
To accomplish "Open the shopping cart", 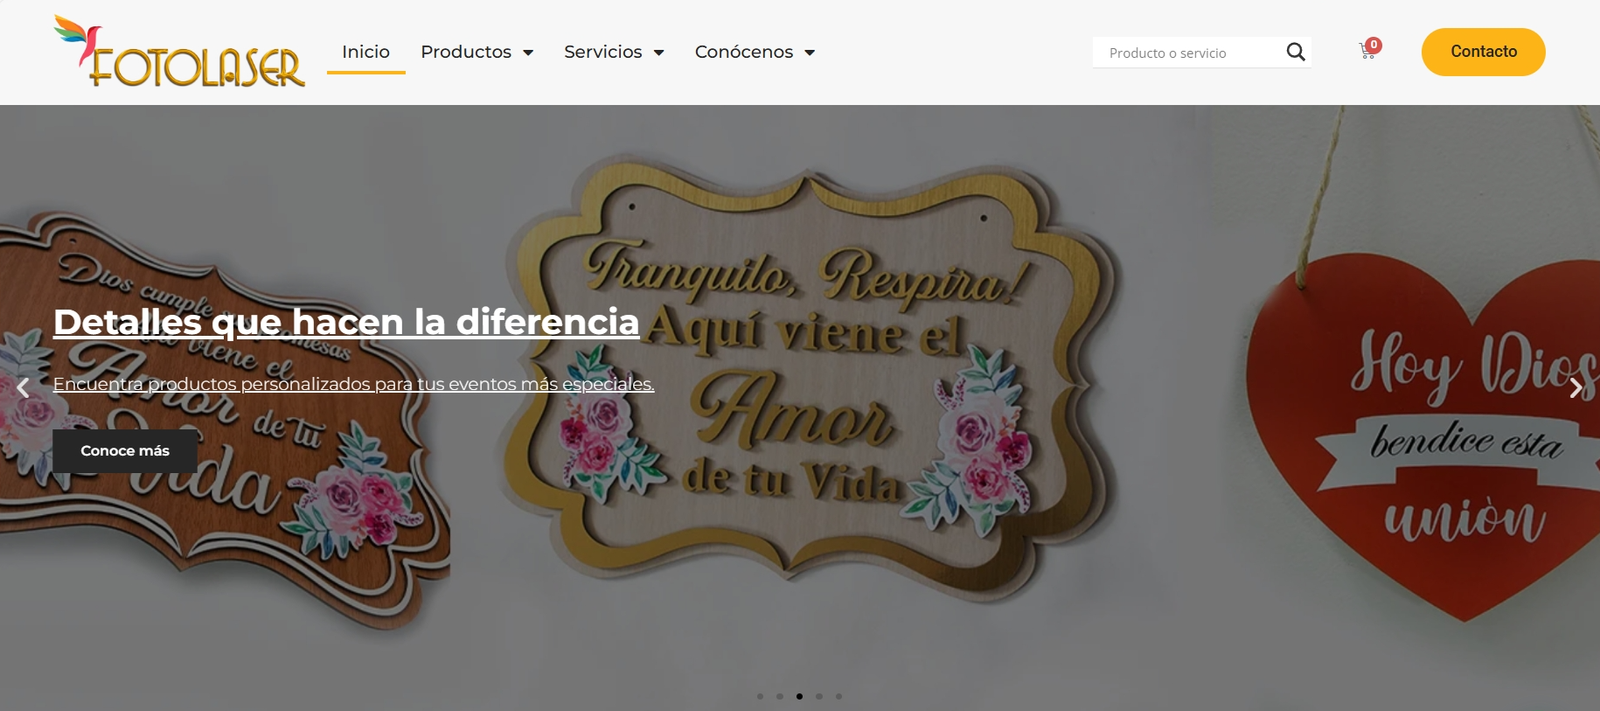I will [1368, 51].
